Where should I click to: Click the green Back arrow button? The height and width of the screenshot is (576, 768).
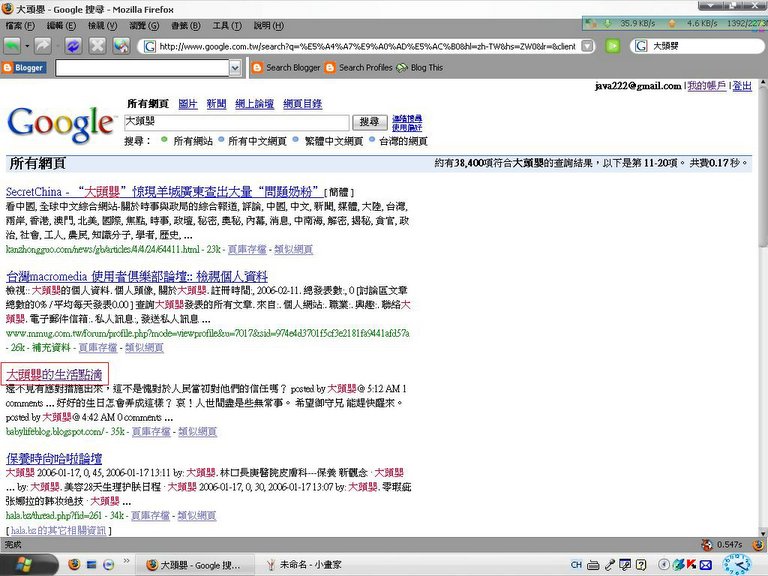[12, 46]
